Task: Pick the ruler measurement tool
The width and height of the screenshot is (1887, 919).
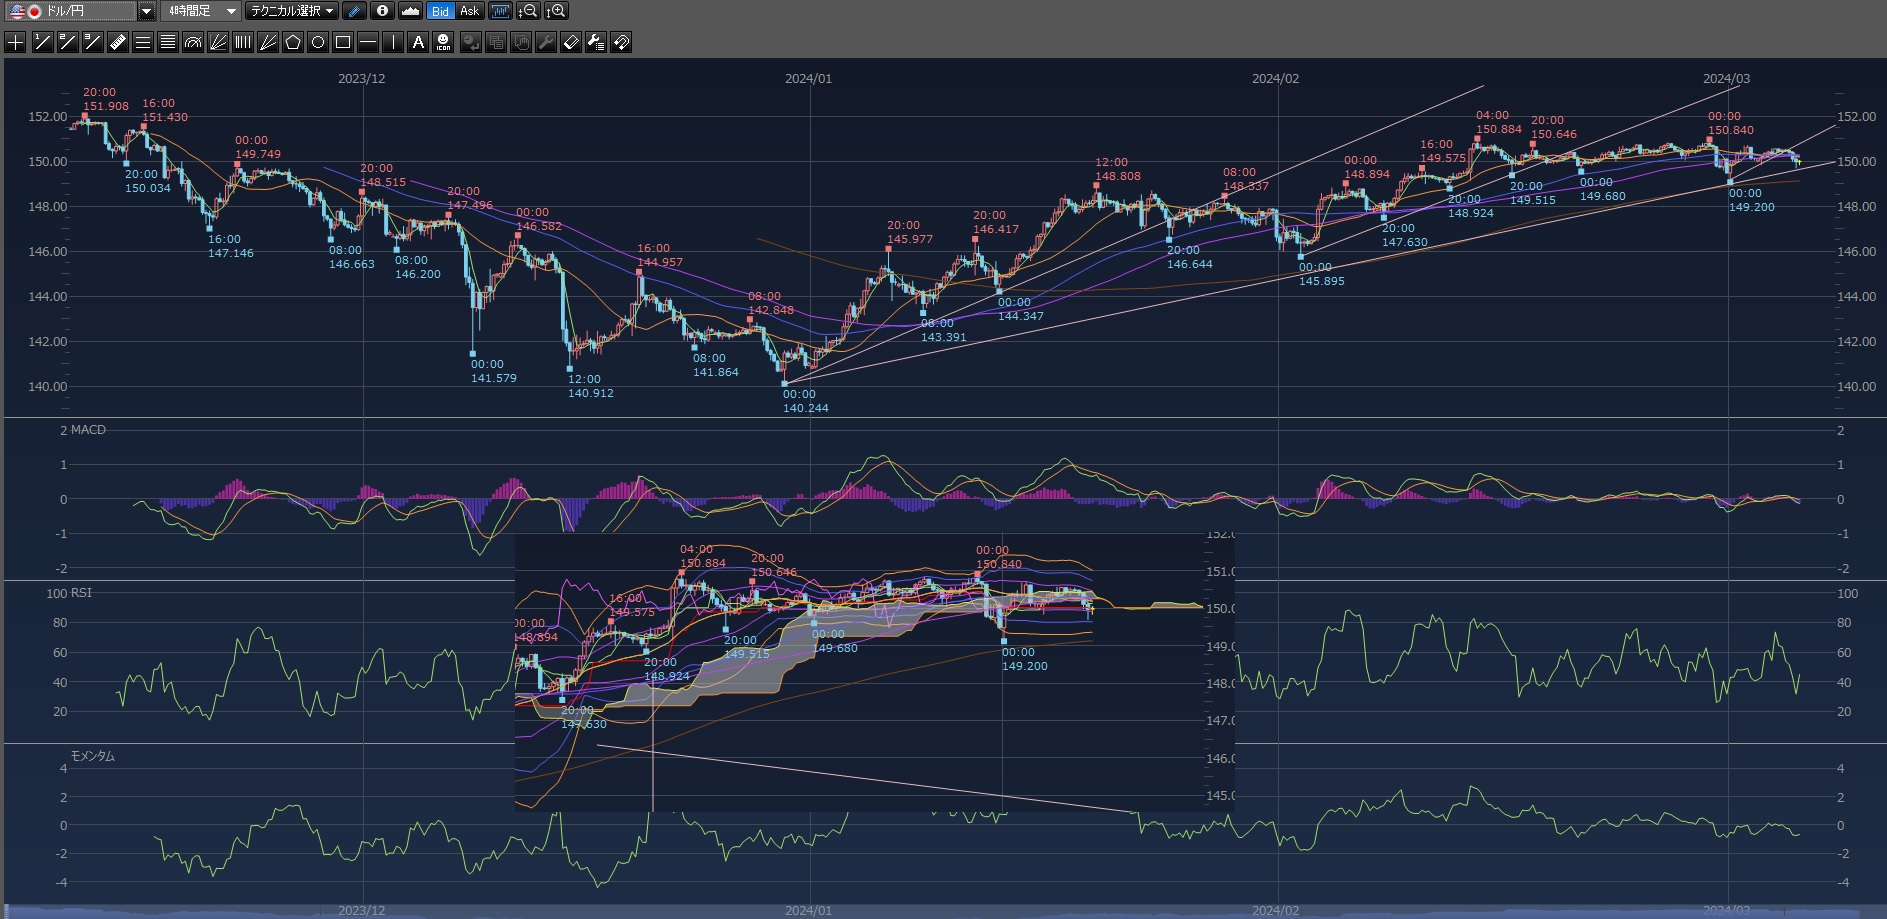Action: pos(117,42)
